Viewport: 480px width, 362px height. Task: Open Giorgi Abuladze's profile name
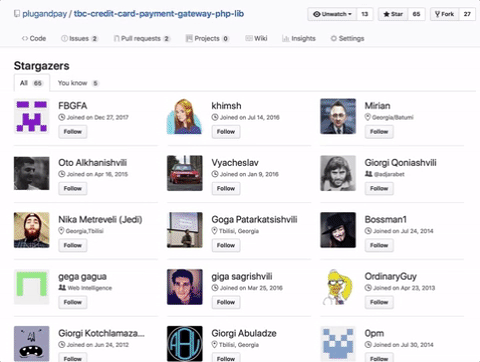244,333
